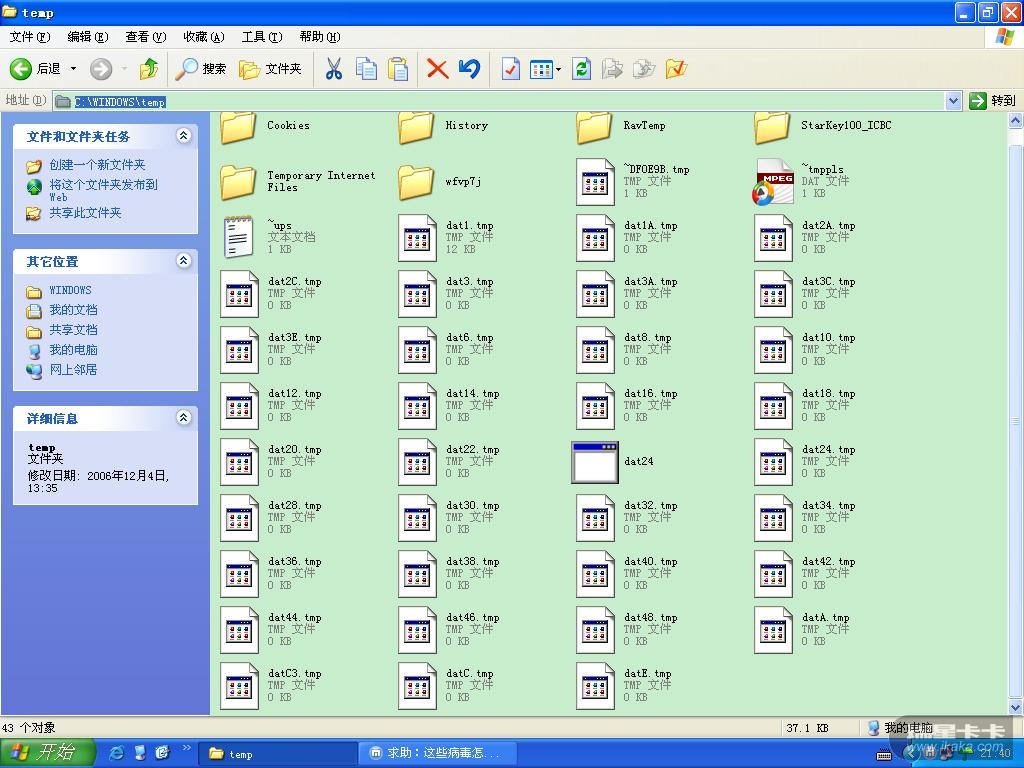Collapse the 文件和文件夹任务 panel
Screen dimensions: 1024x768
coord(183,136)
